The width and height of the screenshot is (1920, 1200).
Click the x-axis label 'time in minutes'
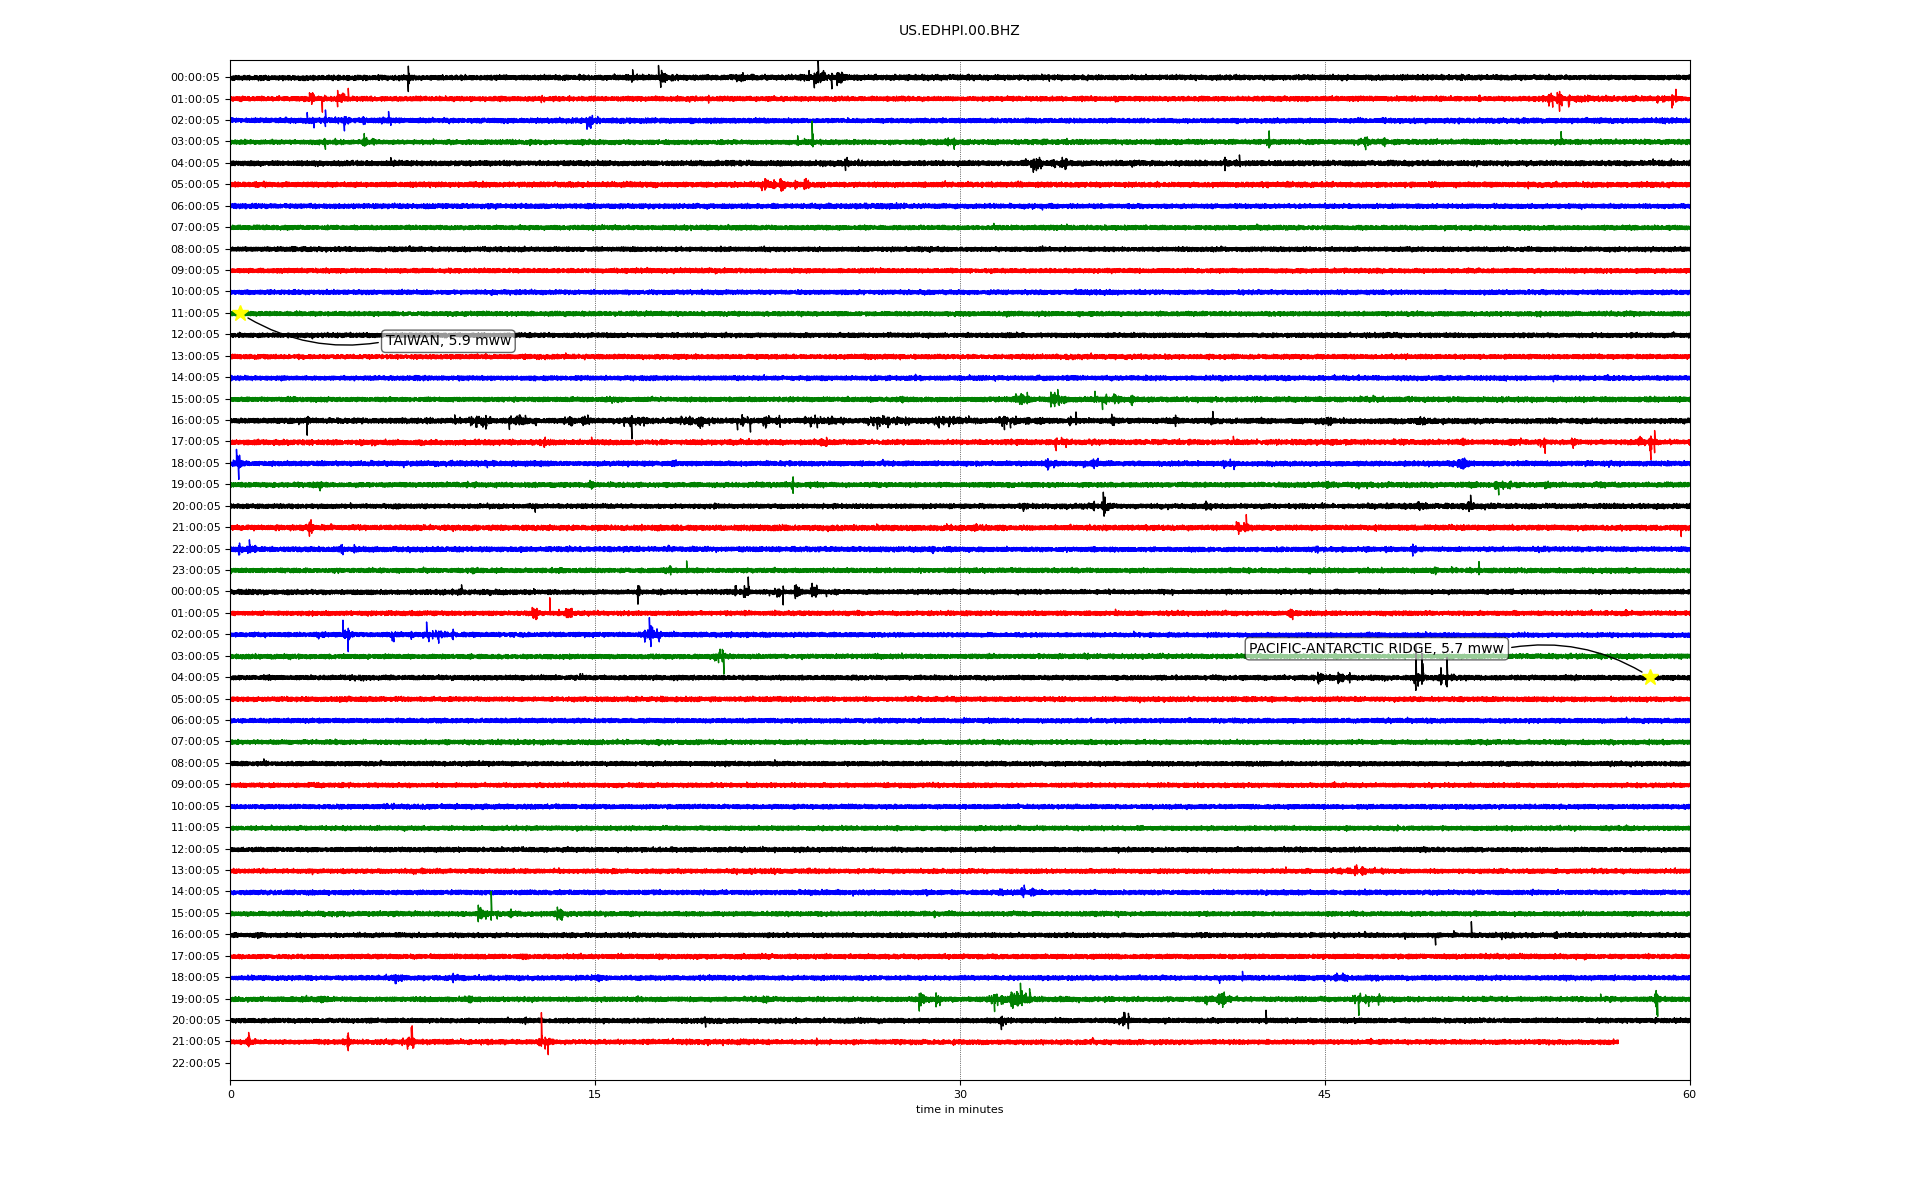[x=959, y=1110]
